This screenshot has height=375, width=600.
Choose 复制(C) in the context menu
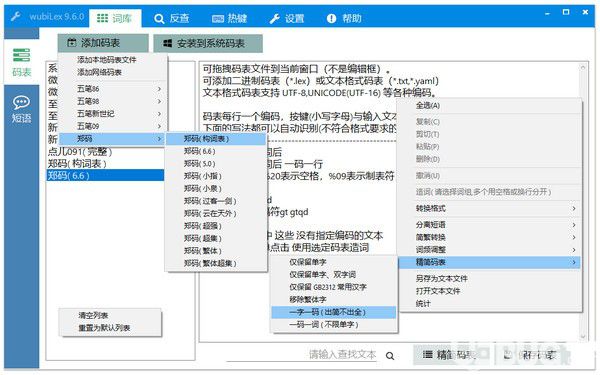click(x=489, y=122)
